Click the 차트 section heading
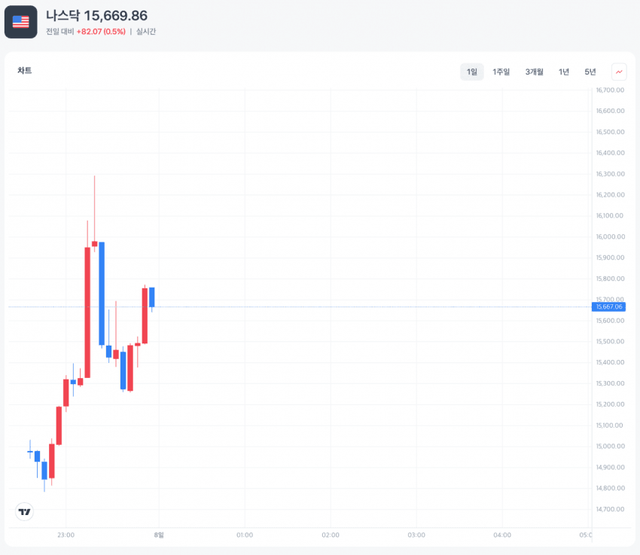This screenshot has height=555, width=640. (24, 71)
